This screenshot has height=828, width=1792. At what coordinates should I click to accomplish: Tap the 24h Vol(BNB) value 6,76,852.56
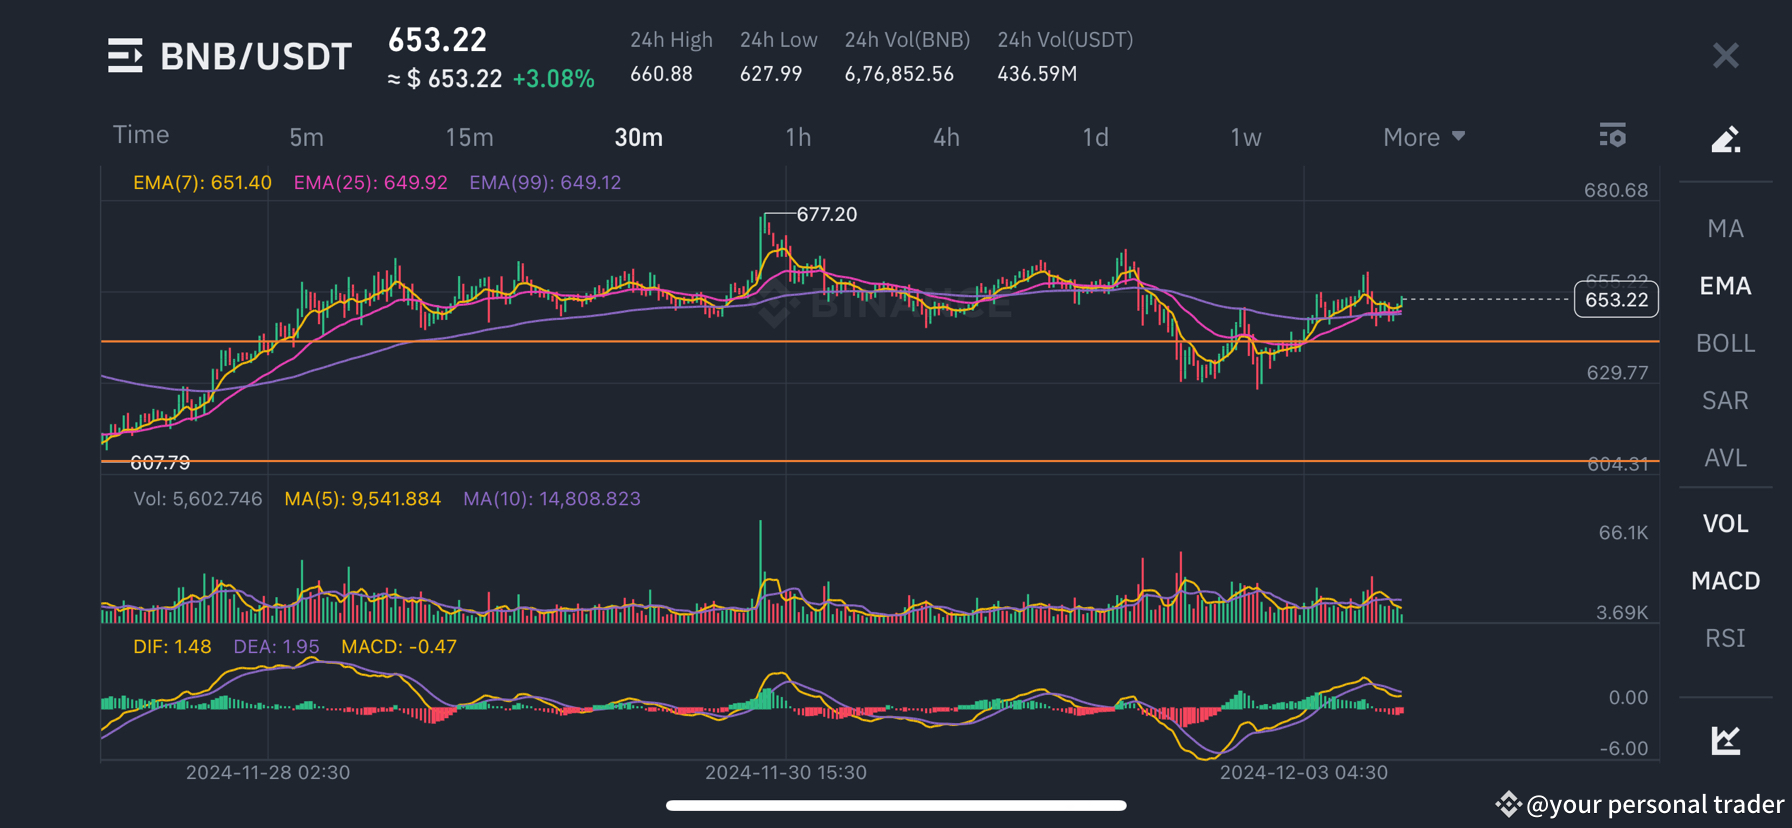tap(899, 74)
